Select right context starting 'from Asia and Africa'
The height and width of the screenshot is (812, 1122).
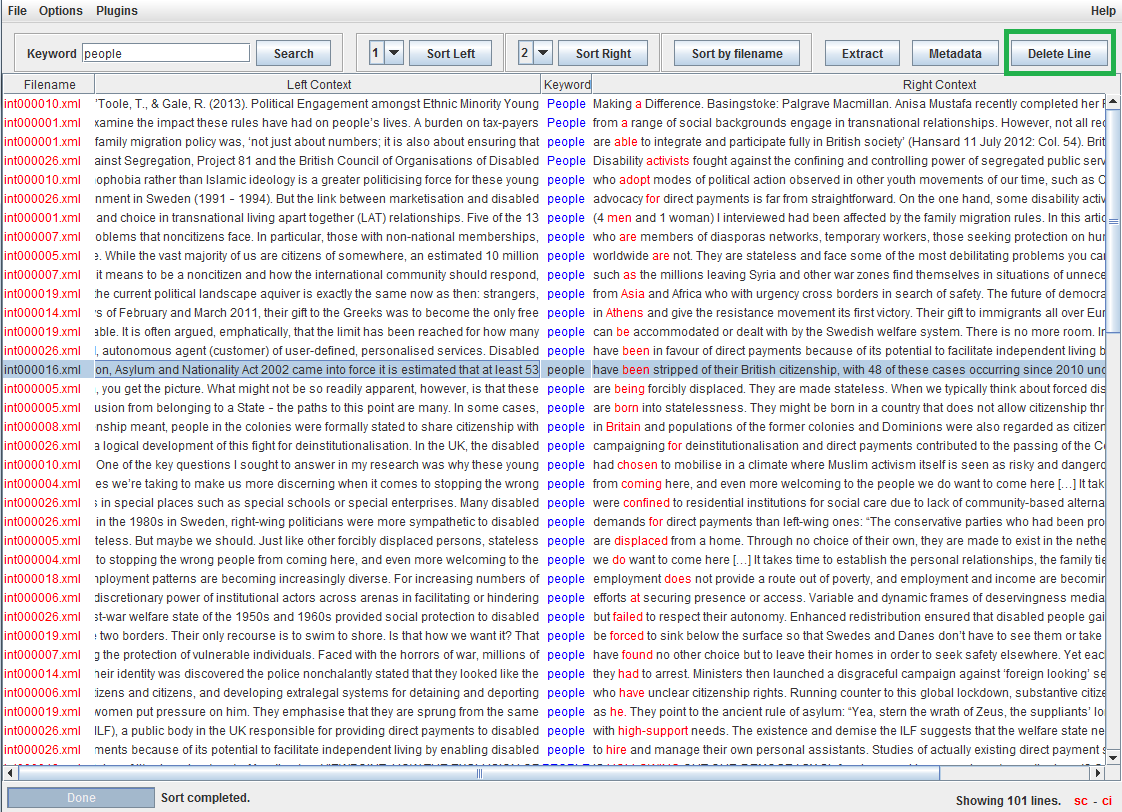(x=849, y=294)
